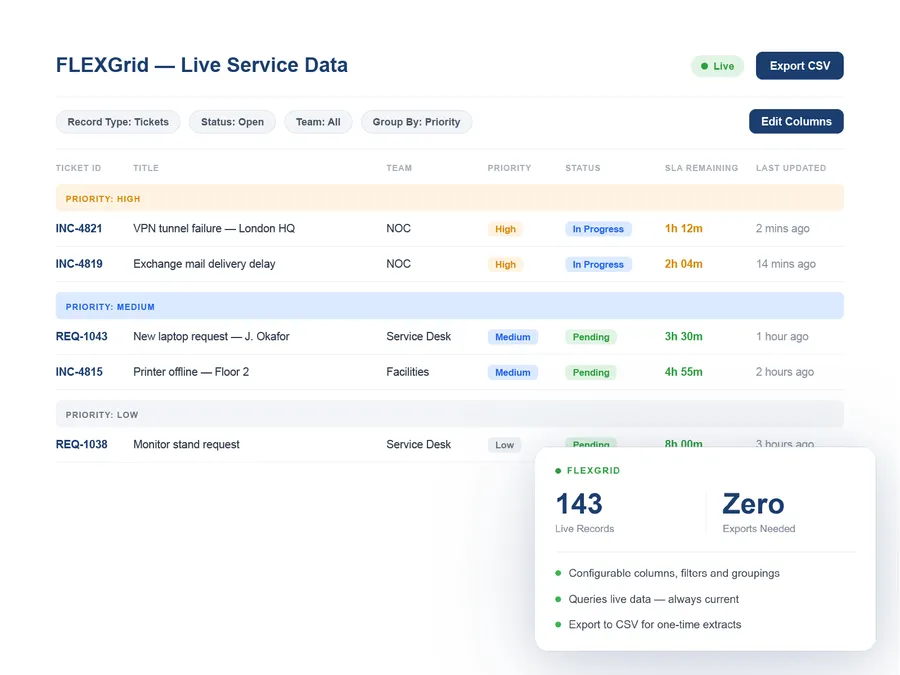Click the Medium priority badge for INC-4815
900x675 pixels.
point(513,373)
